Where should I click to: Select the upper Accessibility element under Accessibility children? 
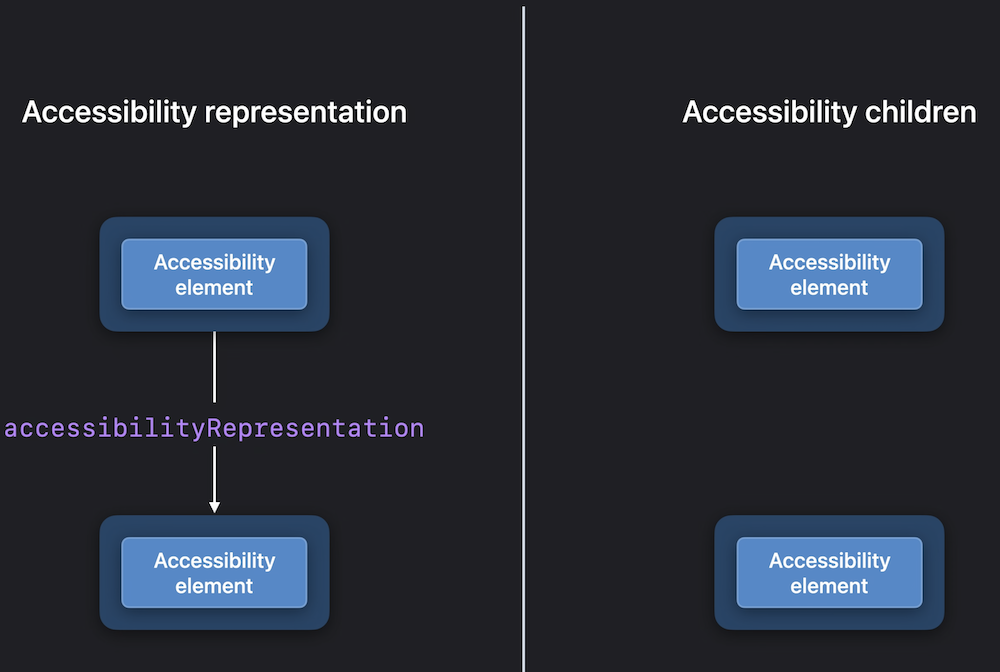pyautogui.click(x=829, y=274)
